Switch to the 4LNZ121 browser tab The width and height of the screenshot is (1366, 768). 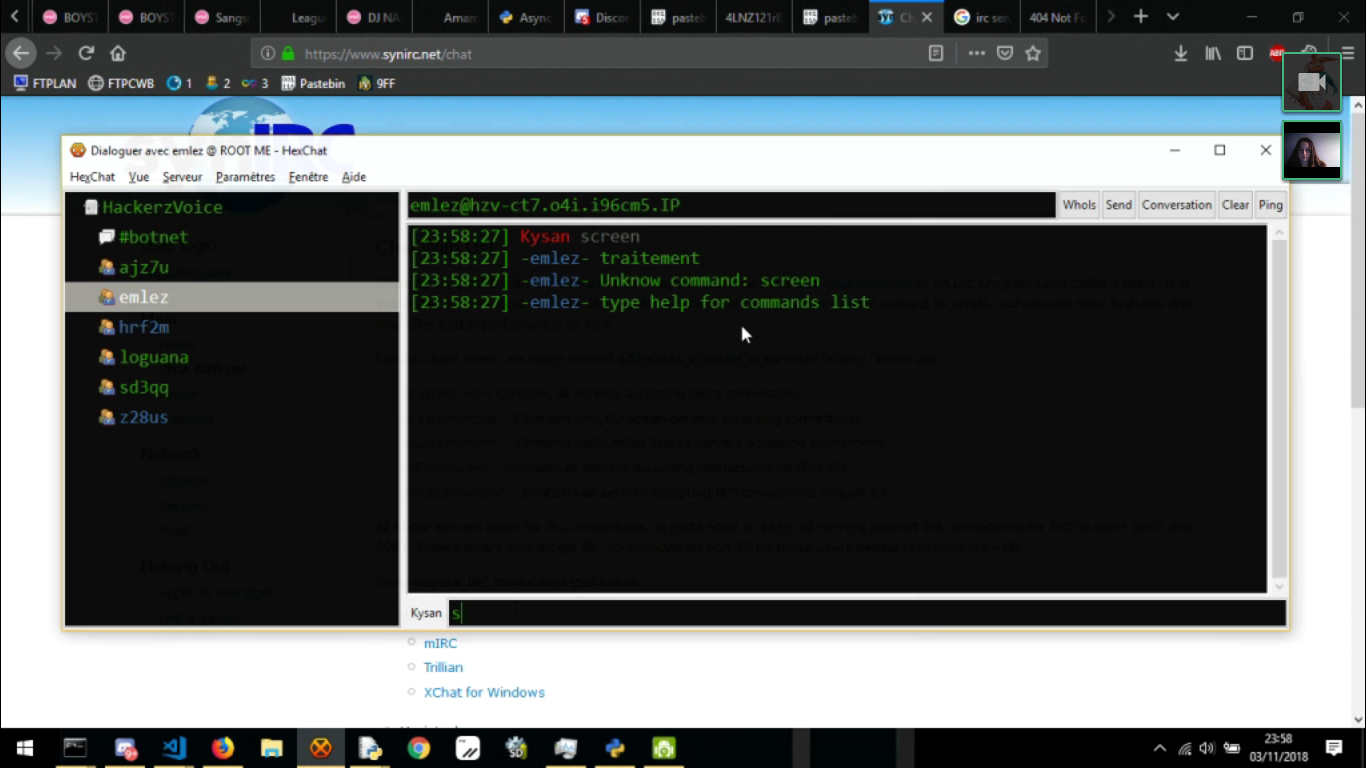(x=754, y=17)
